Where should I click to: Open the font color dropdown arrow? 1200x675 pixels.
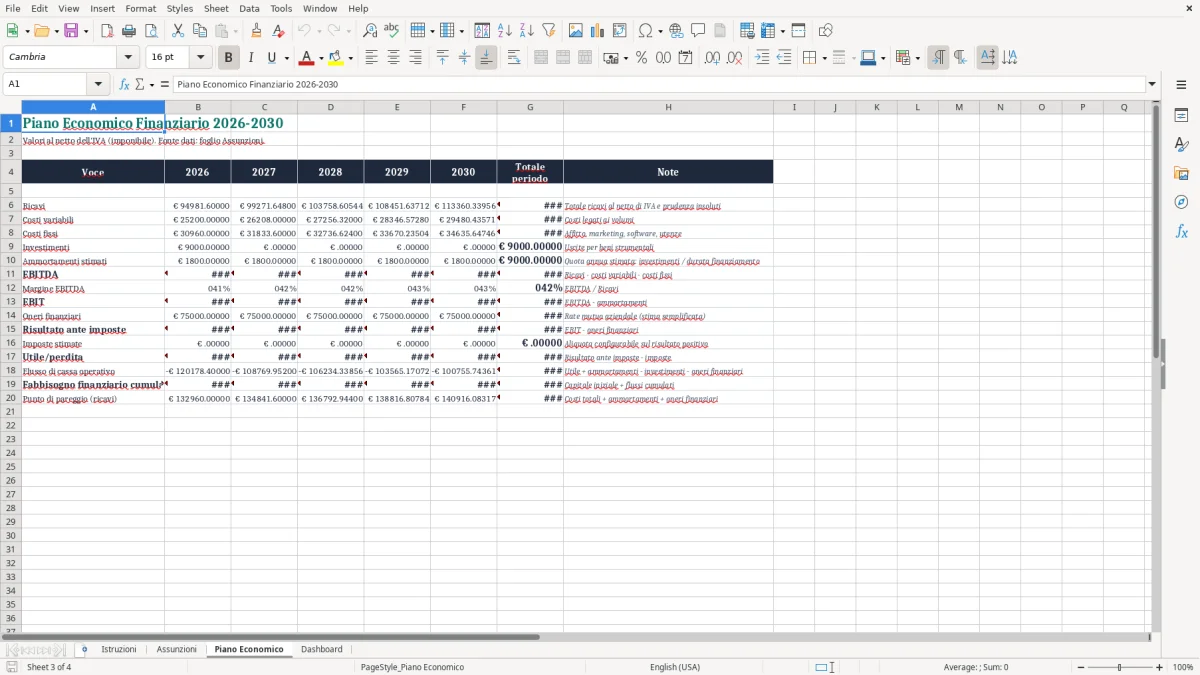[321, 58]
